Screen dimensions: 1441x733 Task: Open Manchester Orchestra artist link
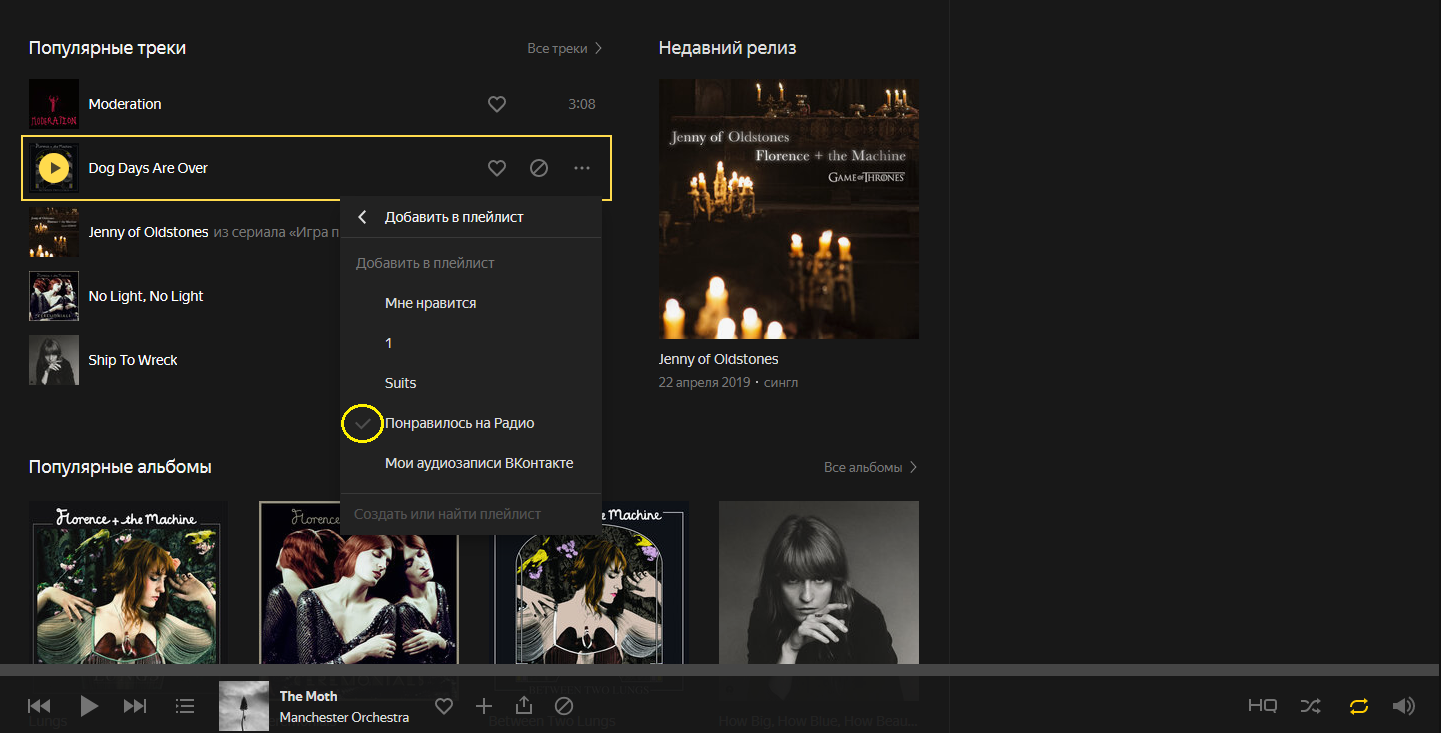(x=344, y=717)
